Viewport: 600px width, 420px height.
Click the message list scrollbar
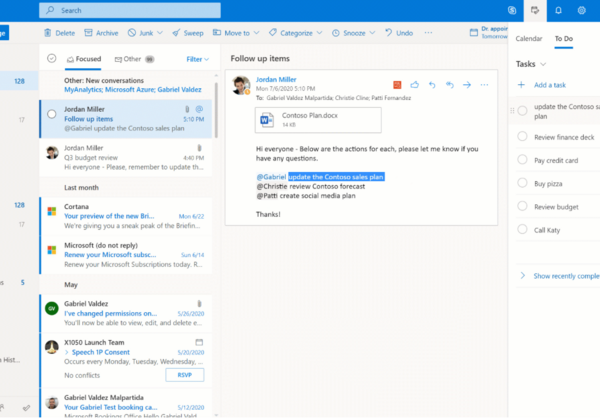[x=216, y=109]
